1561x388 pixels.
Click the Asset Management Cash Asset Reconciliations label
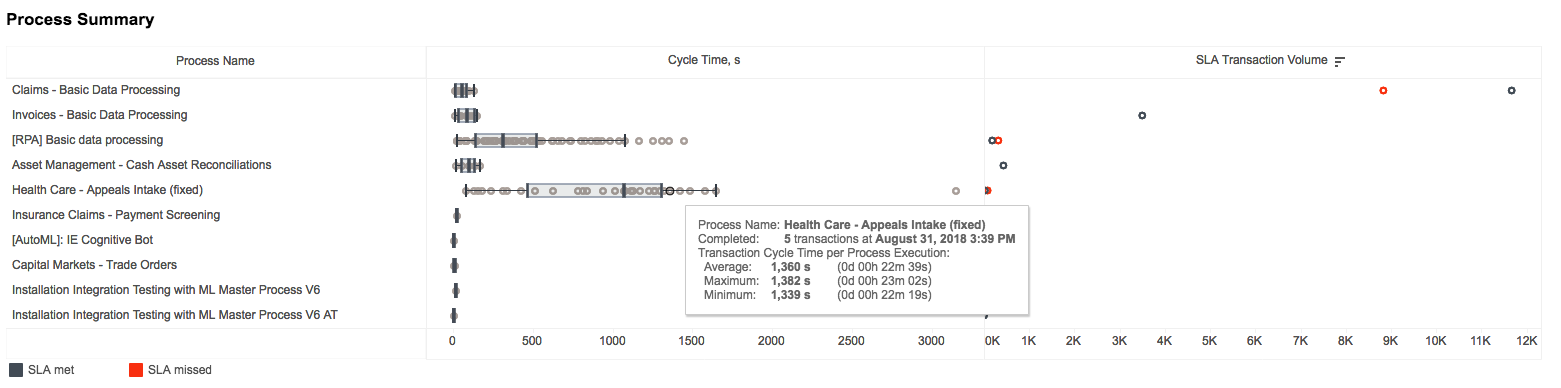tap(141, 165)
